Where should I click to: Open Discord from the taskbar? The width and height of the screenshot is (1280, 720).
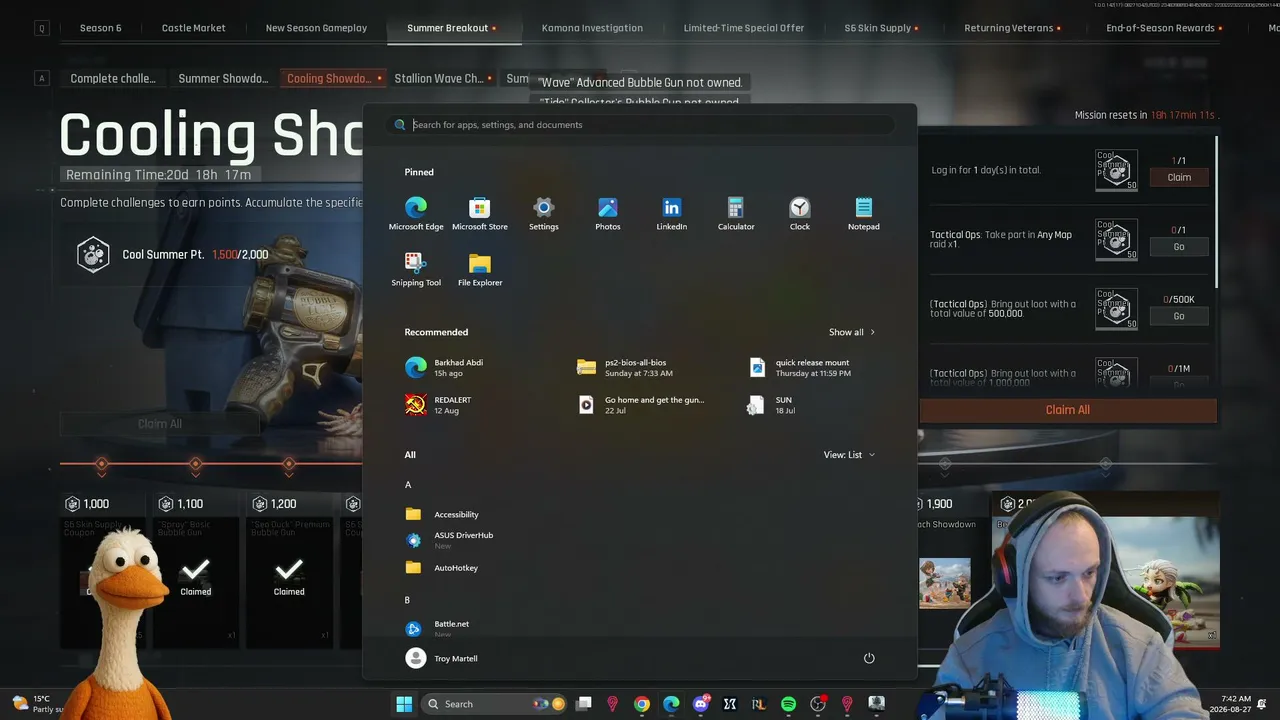point(700,704)
